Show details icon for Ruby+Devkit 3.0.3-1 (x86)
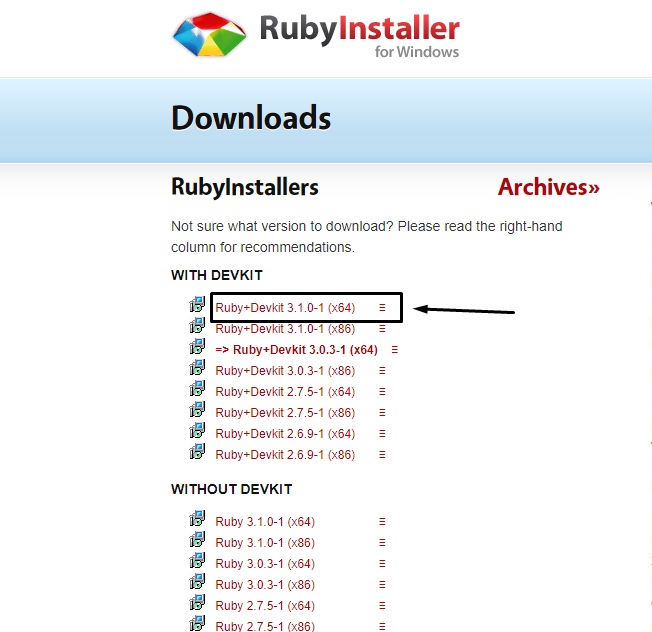This screenshot has width=652, height=632. (382, 371)
